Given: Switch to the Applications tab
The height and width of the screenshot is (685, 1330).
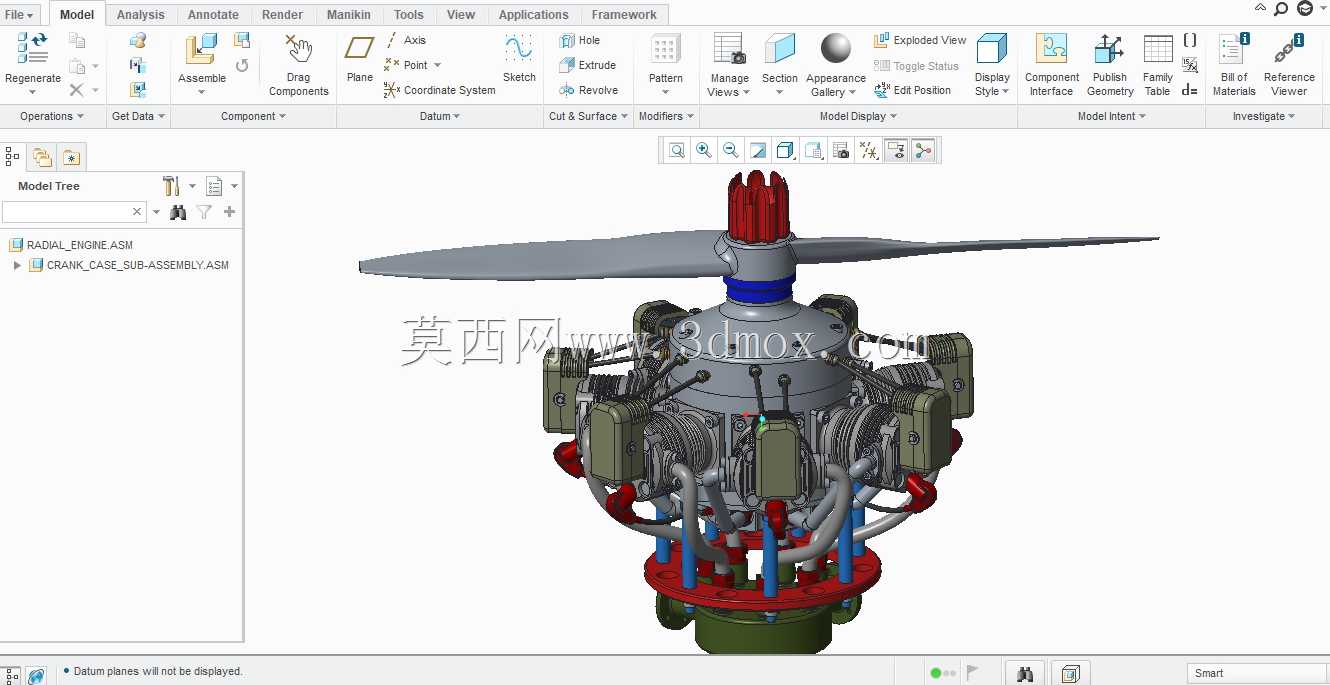Looking at the screenshot, I should [533, 15].
